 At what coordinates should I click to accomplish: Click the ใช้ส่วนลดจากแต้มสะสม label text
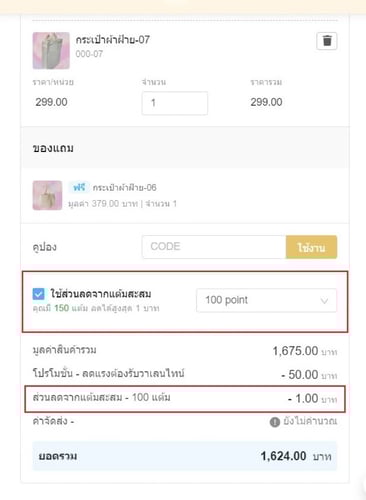tap(101, 294)
